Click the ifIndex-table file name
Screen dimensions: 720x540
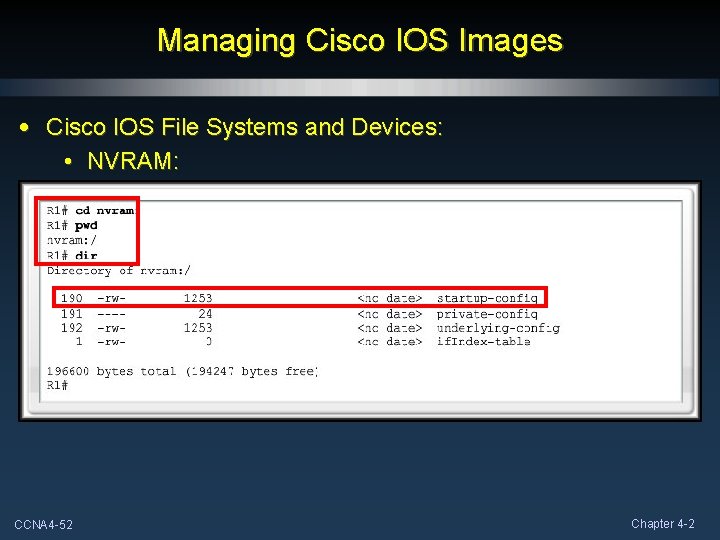(x=484, y=342)
